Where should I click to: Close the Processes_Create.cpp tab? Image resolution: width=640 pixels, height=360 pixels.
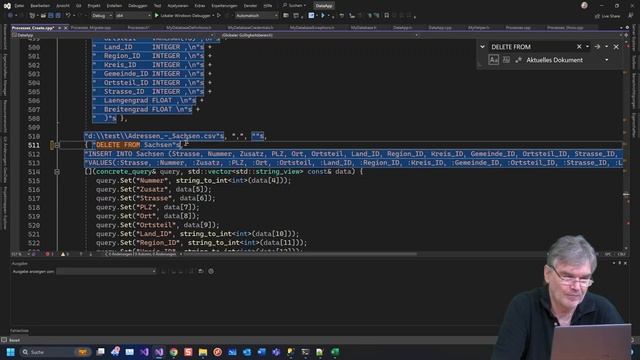(x=66, y=28)
